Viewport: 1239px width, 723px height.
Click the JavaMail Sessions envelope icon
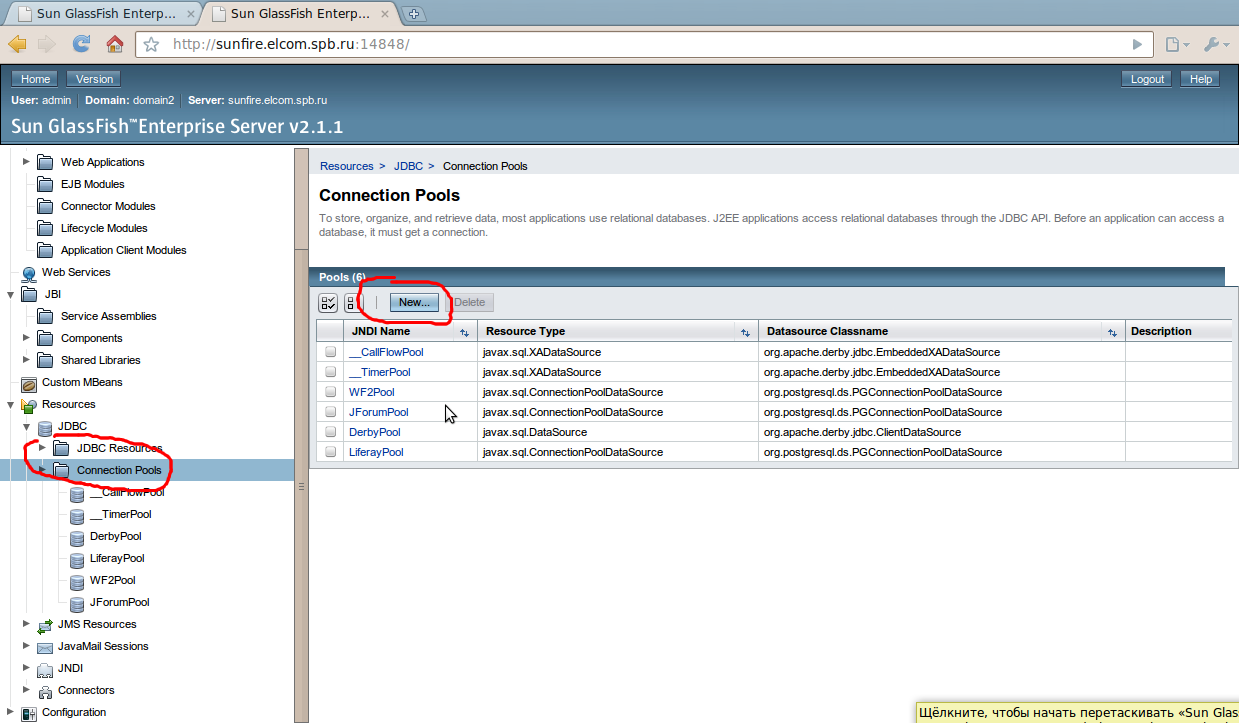tap(45, 647)
